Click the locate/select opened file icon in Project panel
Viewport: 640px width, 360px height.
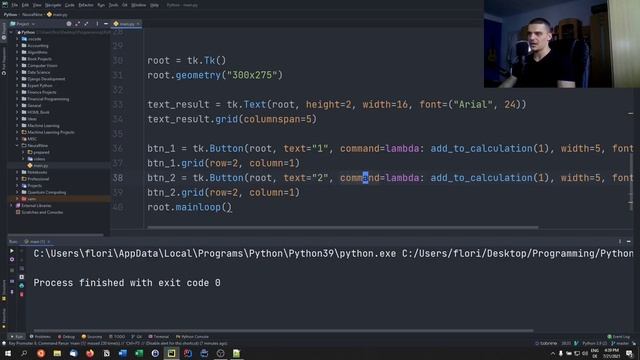(x=69, y=24)
